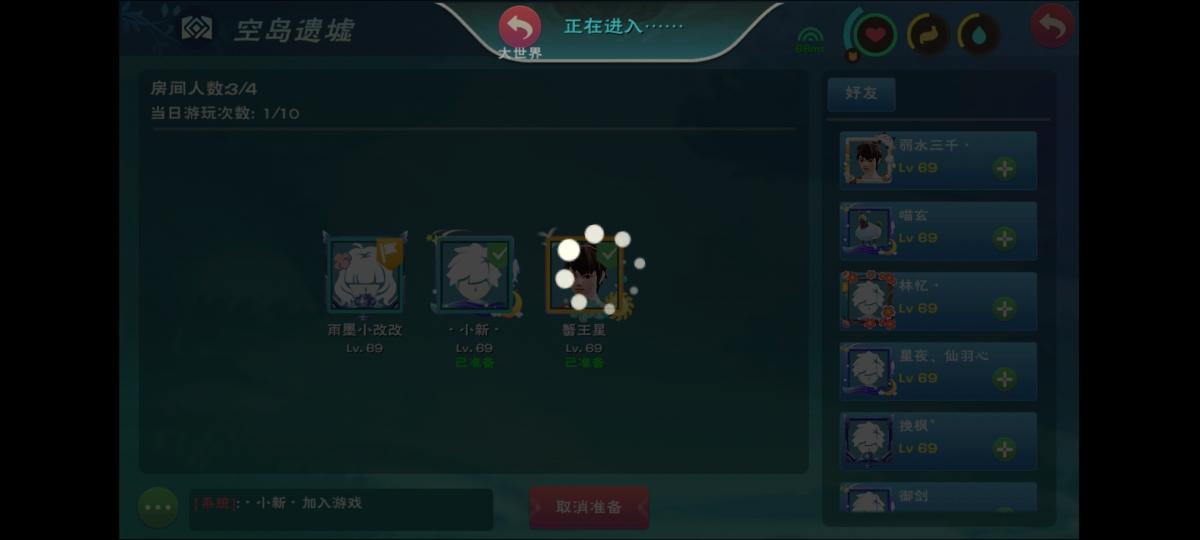Open the heart health status icon

pos(876,35)
